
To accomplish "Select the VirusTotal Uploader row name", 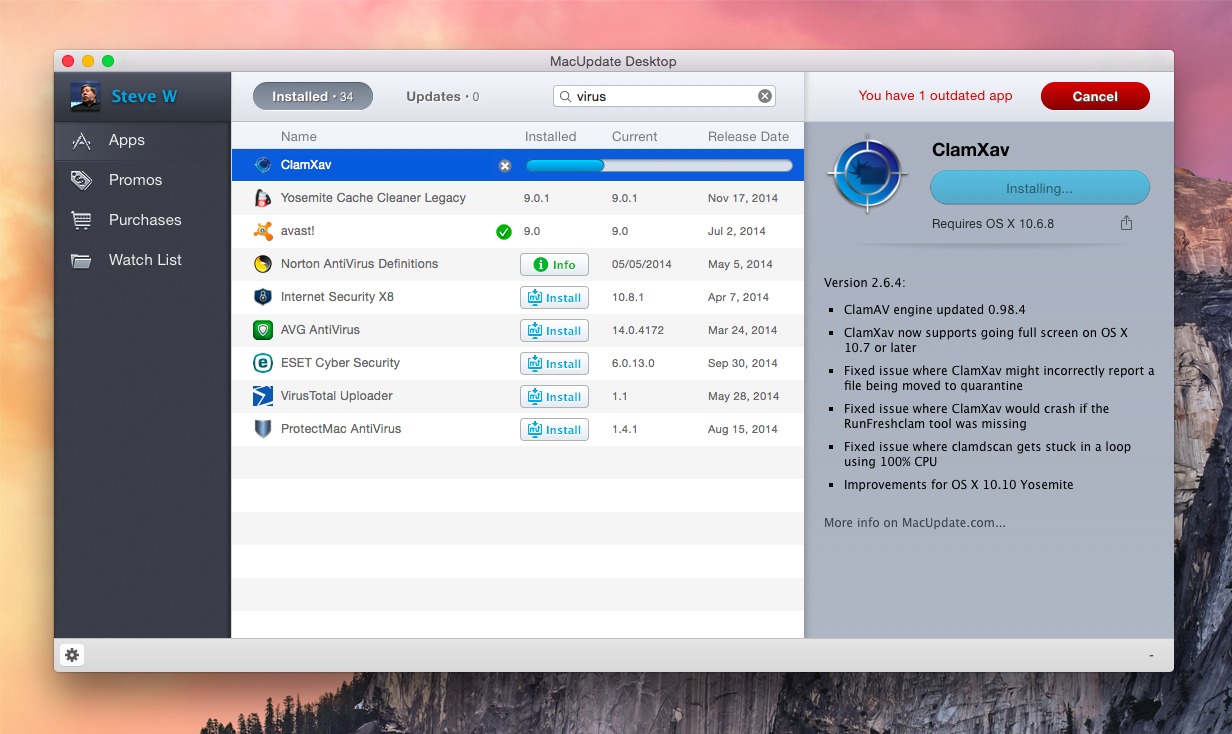I will click(x=337, y=396).
